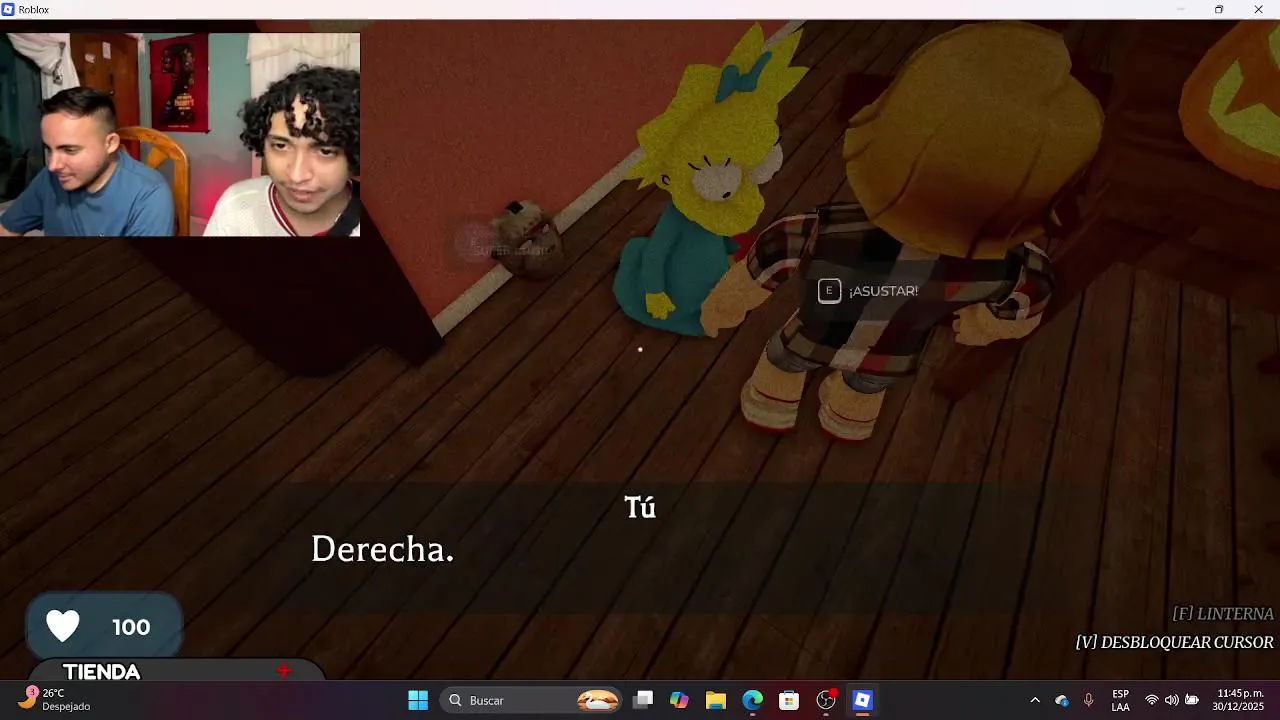Click the [F] LINTERNA flashlight hint
1280x720 pixels.
[x=1223, y=614]
